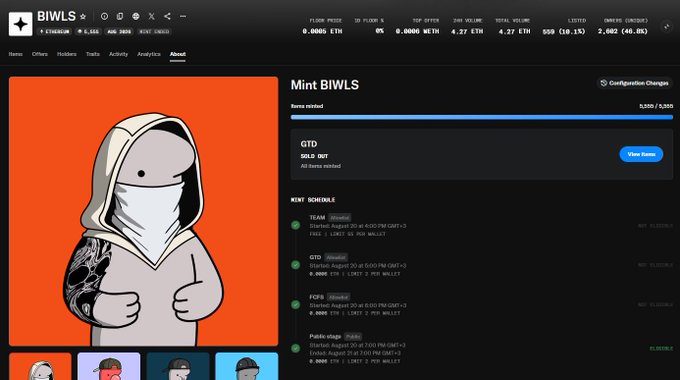
Task: Click the large hooded character artwork
Action: (144, 211)
